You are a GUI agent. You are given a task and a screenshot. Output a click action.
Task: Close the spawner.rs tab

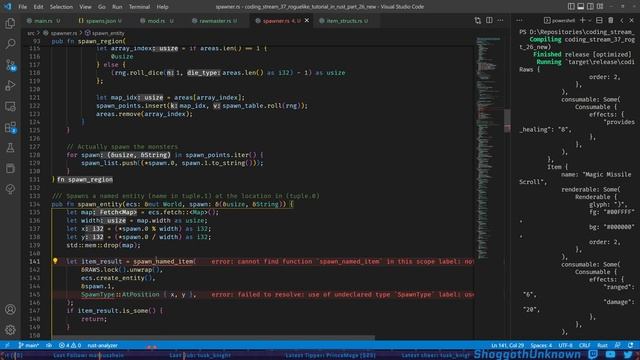pos(307,20)
